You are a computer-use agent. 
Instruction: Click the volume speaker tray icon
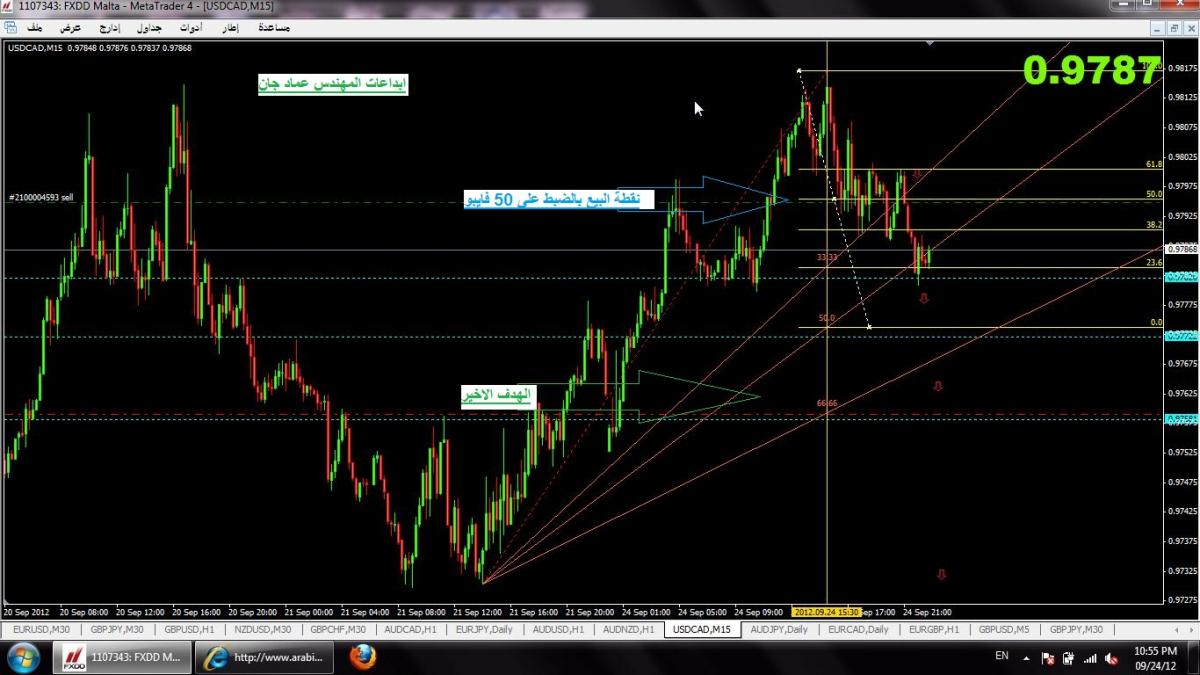tap(1112, 658)
